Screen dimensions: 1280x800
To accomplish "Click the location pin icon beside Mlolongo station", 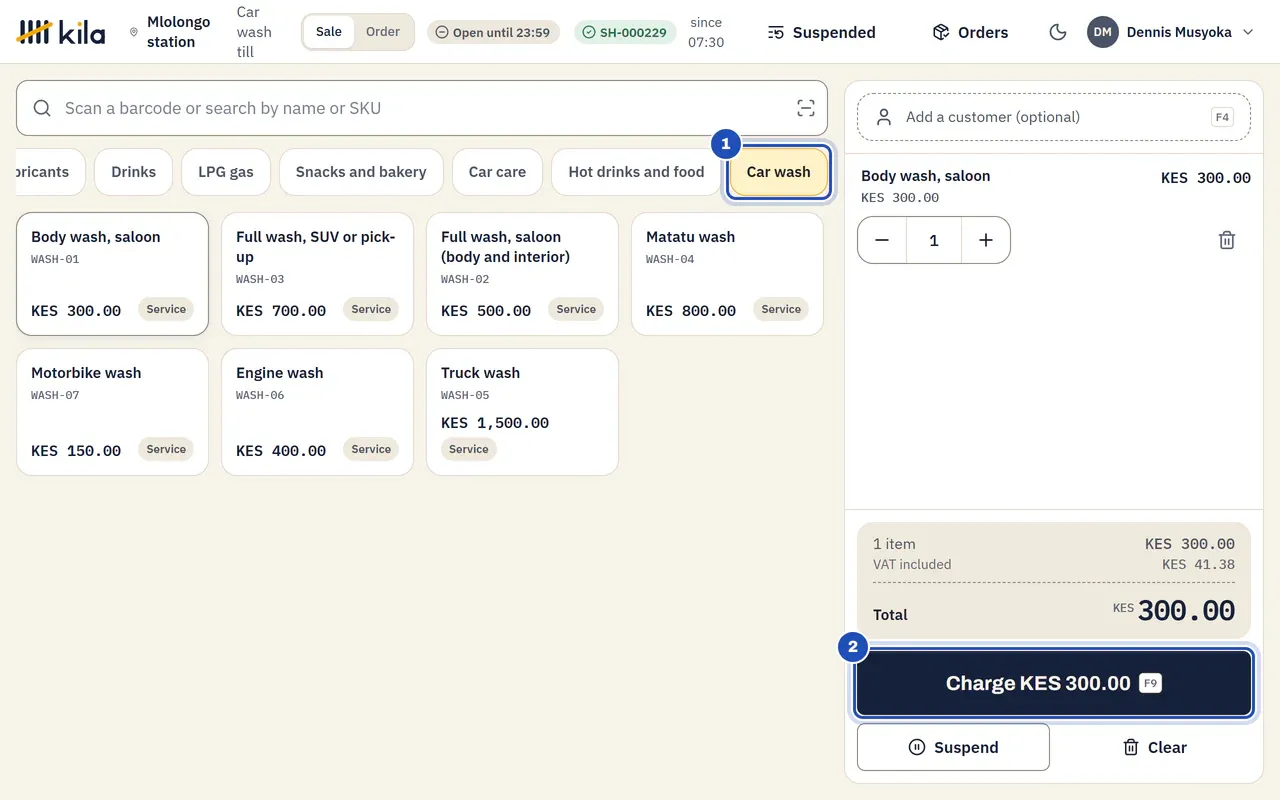I will (134, 32).
